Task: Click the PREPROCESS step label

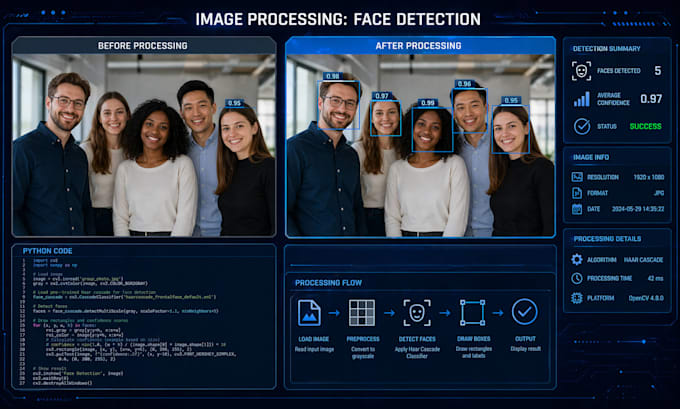Action: coord(363,339)
